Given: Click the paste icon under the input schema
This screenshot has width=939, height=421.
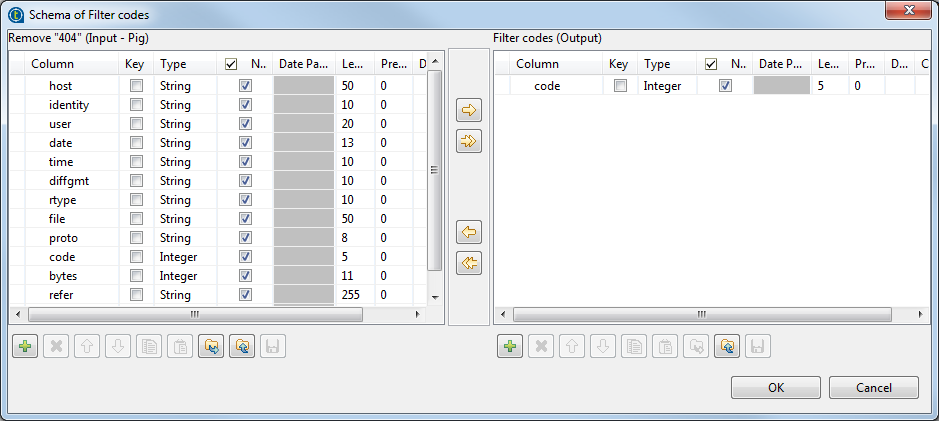Looking at the screenshot, I should [180, 346].
